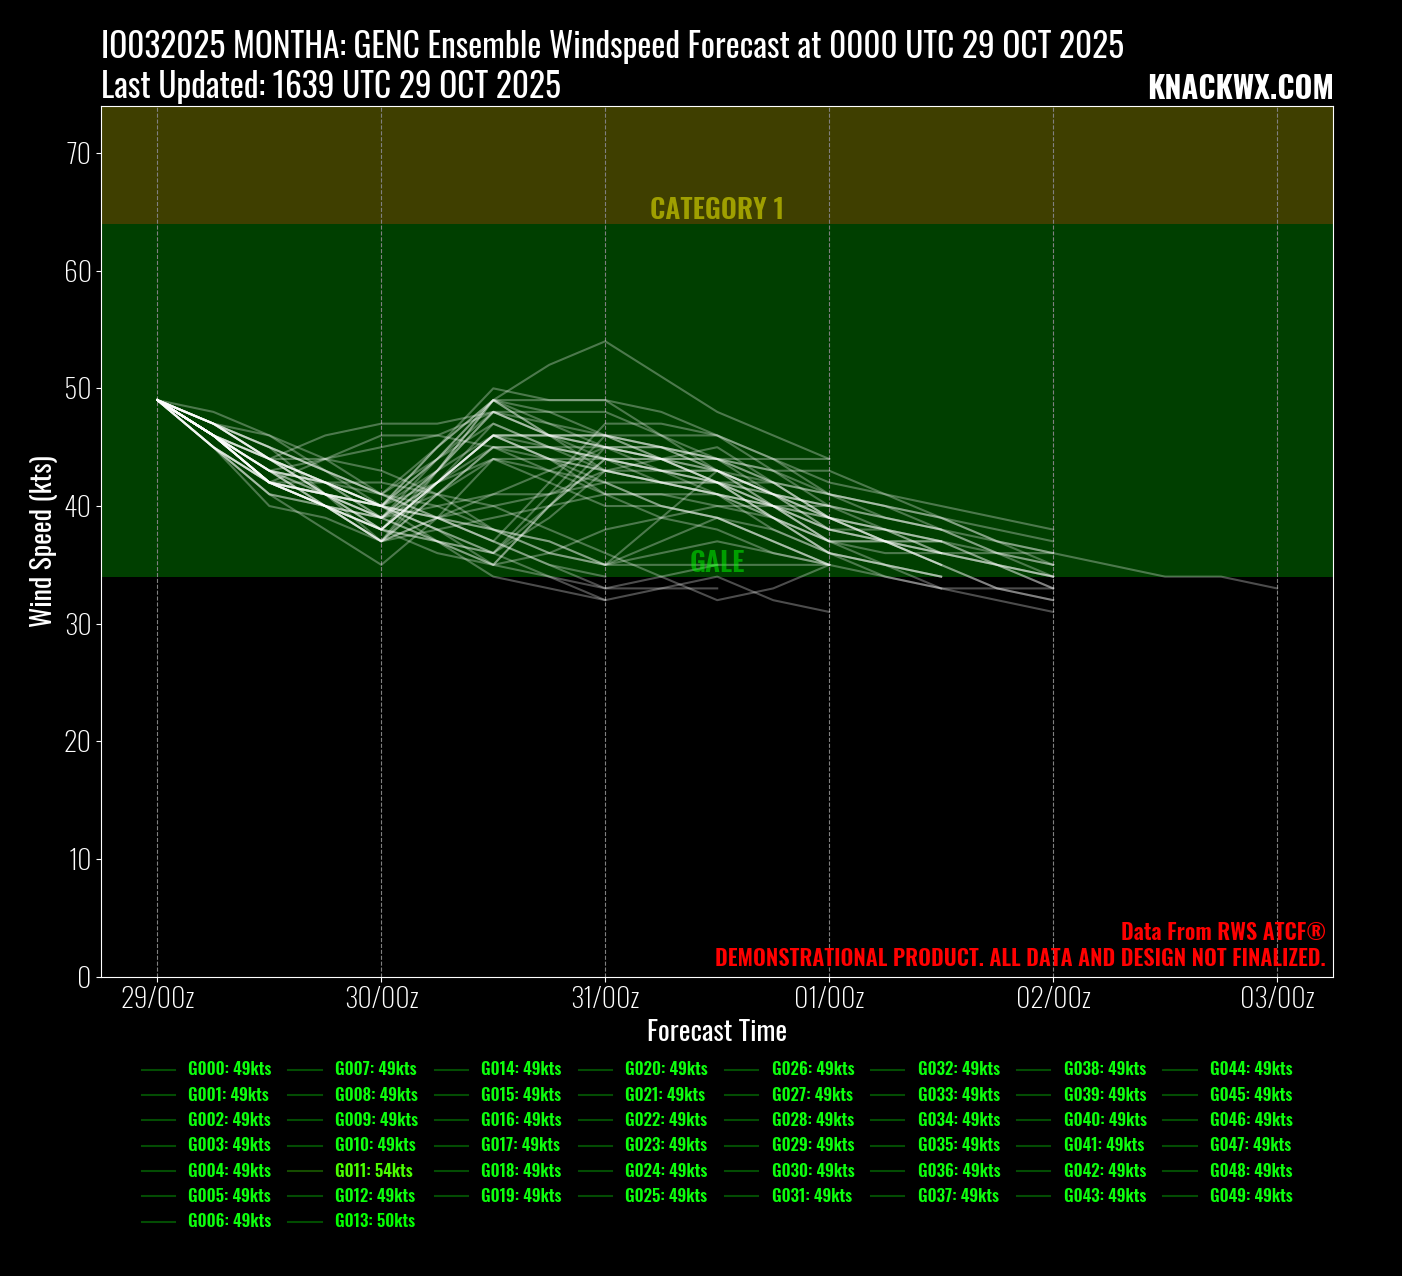
Task: Click the 70 value on the wind speed axis
Action: click(78, 154)
